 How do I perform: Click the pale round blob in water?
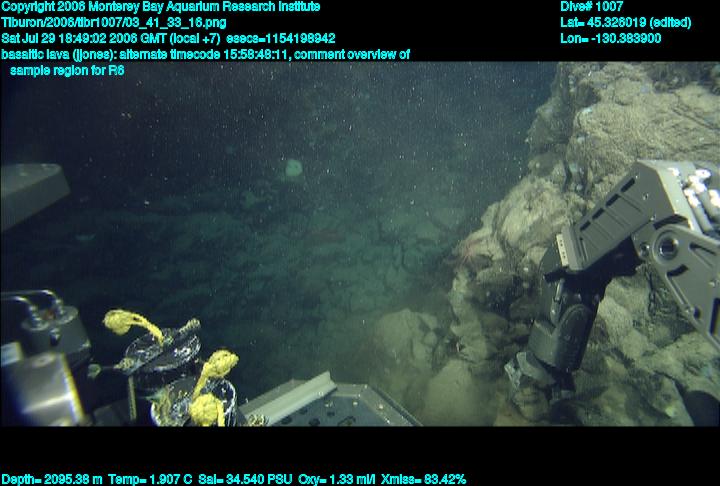[294, 169]
